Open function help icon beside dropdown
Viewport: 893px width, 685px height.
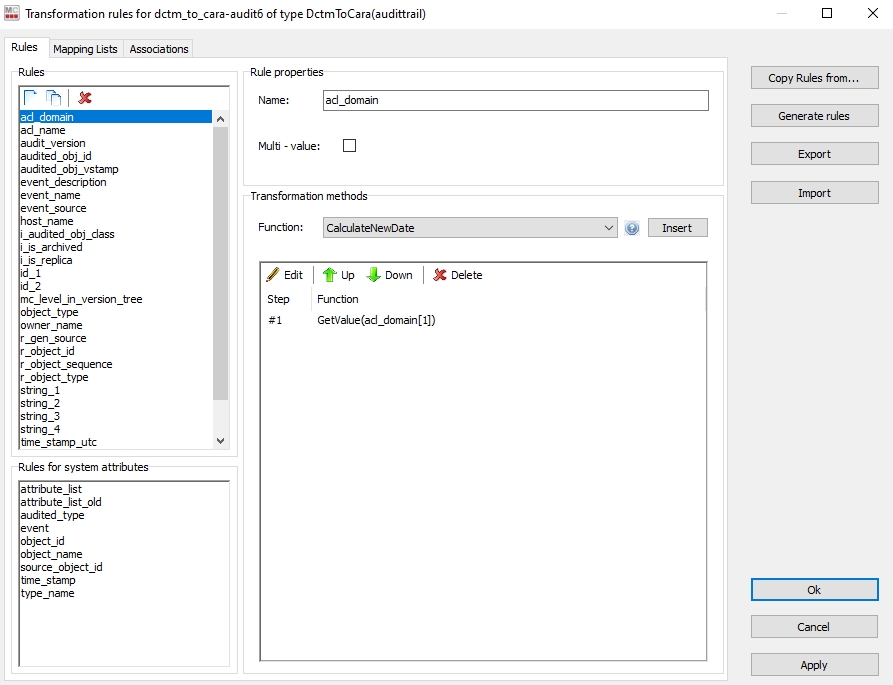coord(632,228)
